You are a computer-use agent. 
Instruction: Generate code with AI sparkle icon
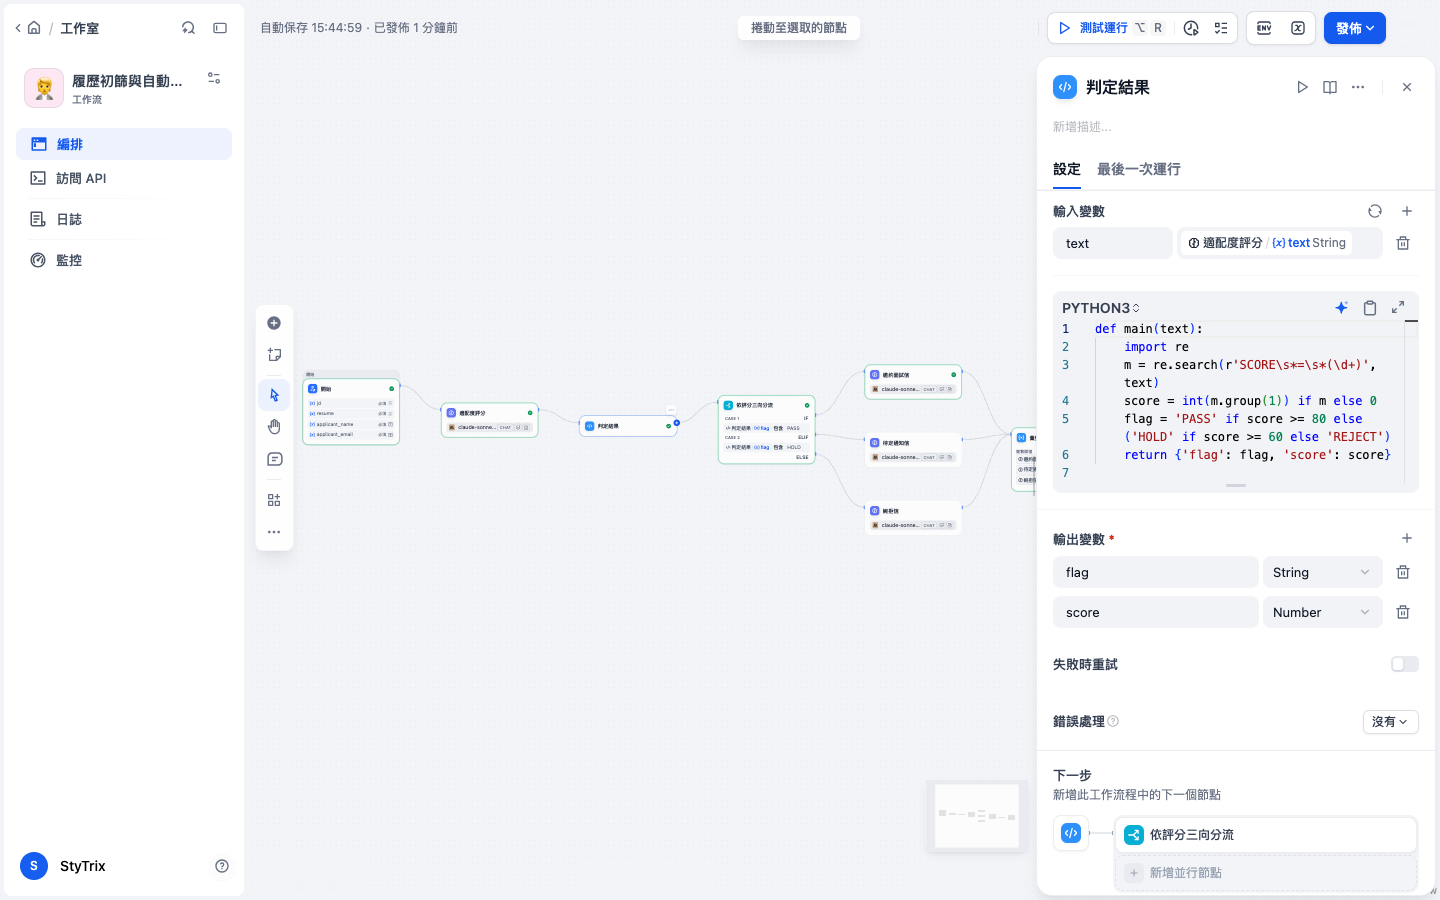pyautogui.click(x=1342, y=308)
